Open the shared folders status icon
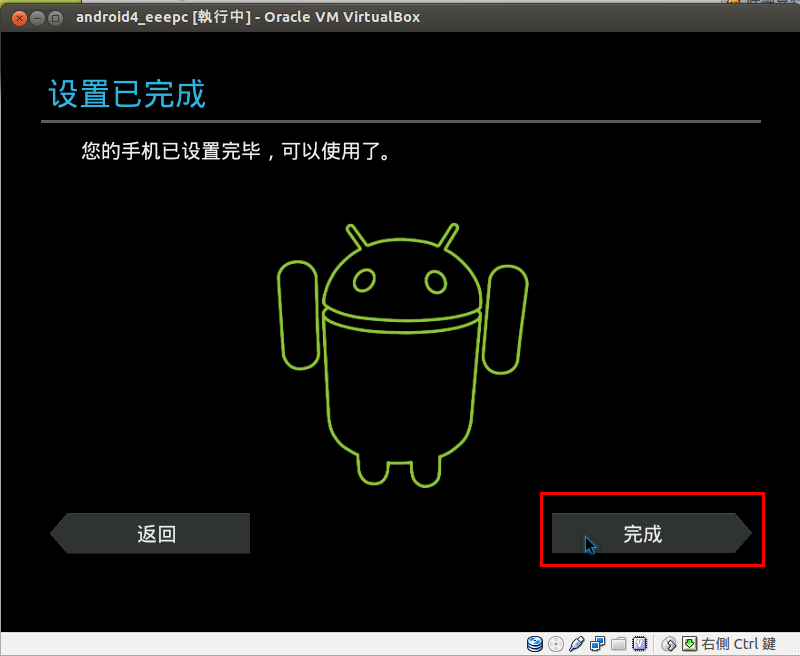The width and height of the screenshot is (800, 656). pos(618,644)
